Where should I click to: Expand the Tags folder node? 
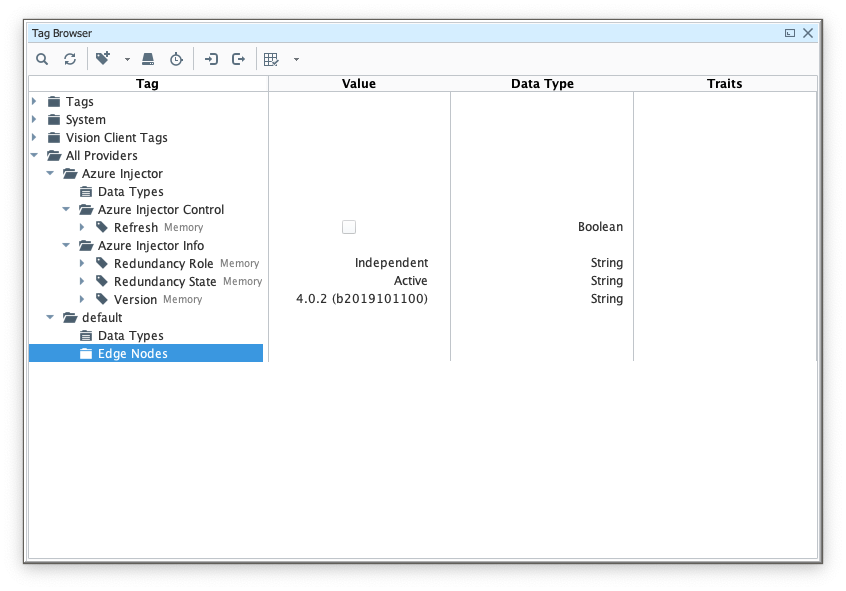tap(34, 101)
